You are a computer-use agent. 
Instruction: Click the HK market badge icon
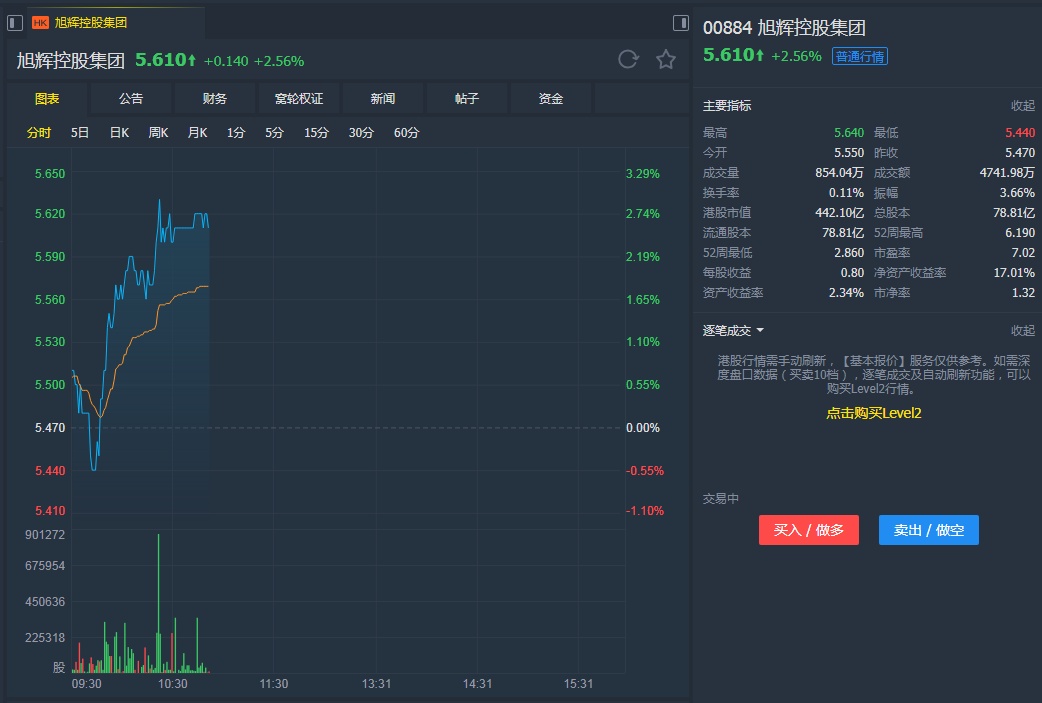(x=41, y=23)
